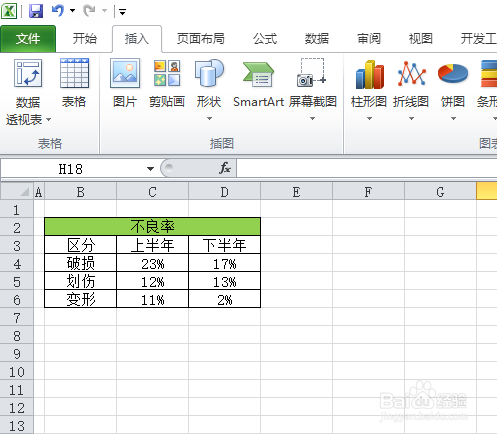Image resolution: width=497 pixels, height=434 pixels.
Task: Expand the 折线图 dropdown arrow
Action: [411, 118]
